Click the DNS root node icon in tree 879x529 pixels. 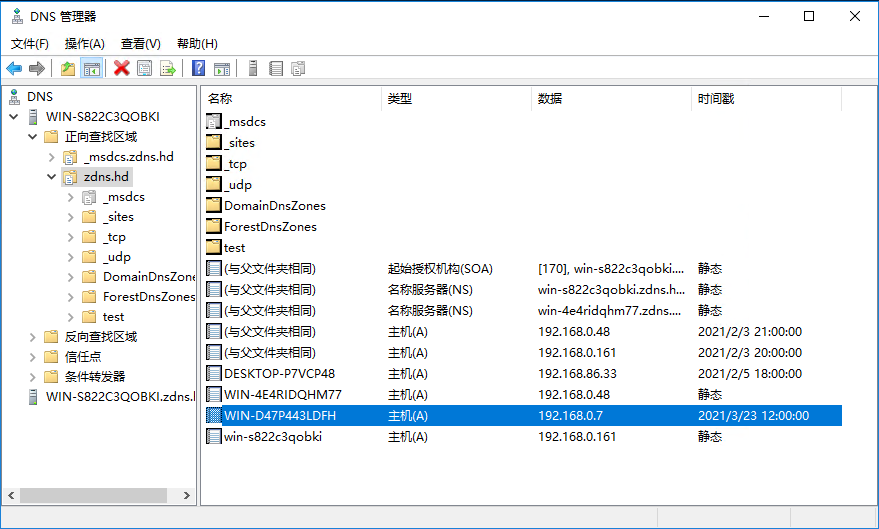pyautogui.click(x=15, y=97)
